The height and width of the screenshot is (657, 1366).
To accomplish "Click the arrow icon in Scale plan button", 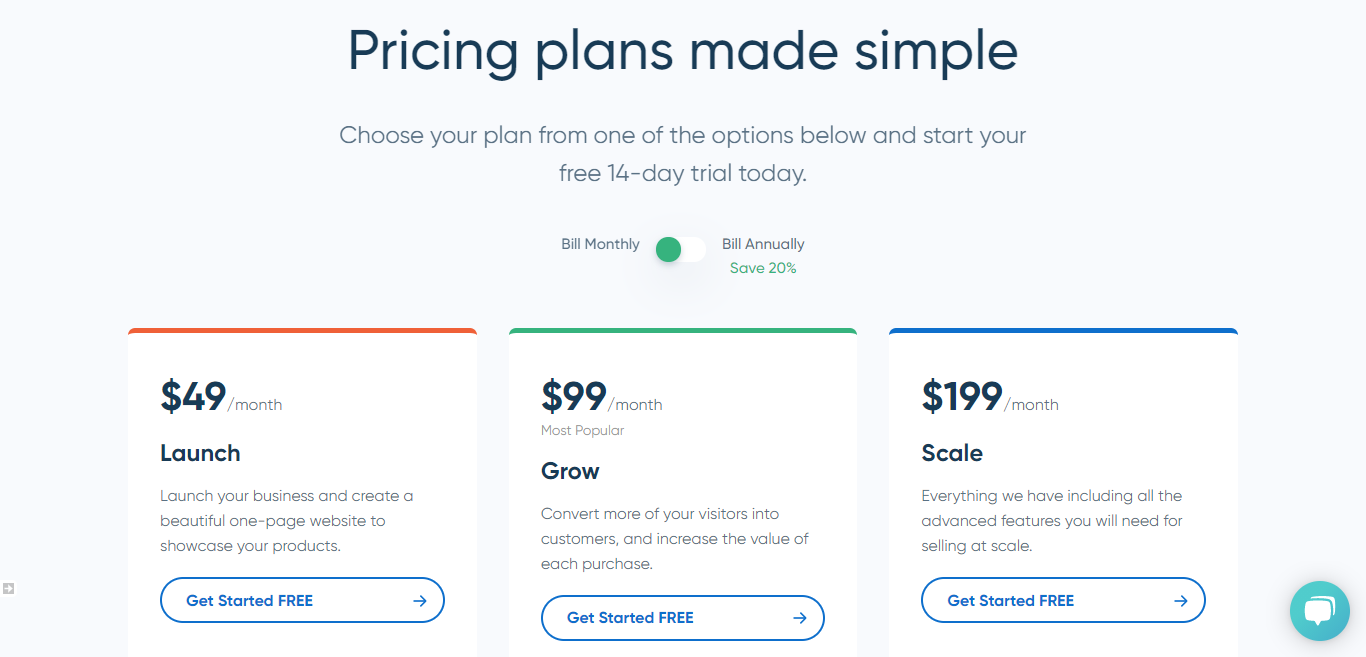I will pyautogui.click(x=1181, y=601).
